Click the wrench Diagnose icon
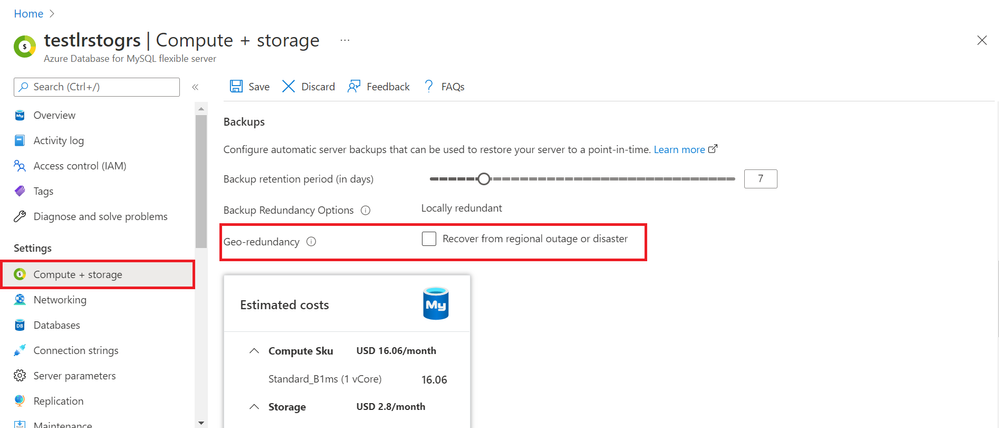999x428 pixels. tap(20, 217)
